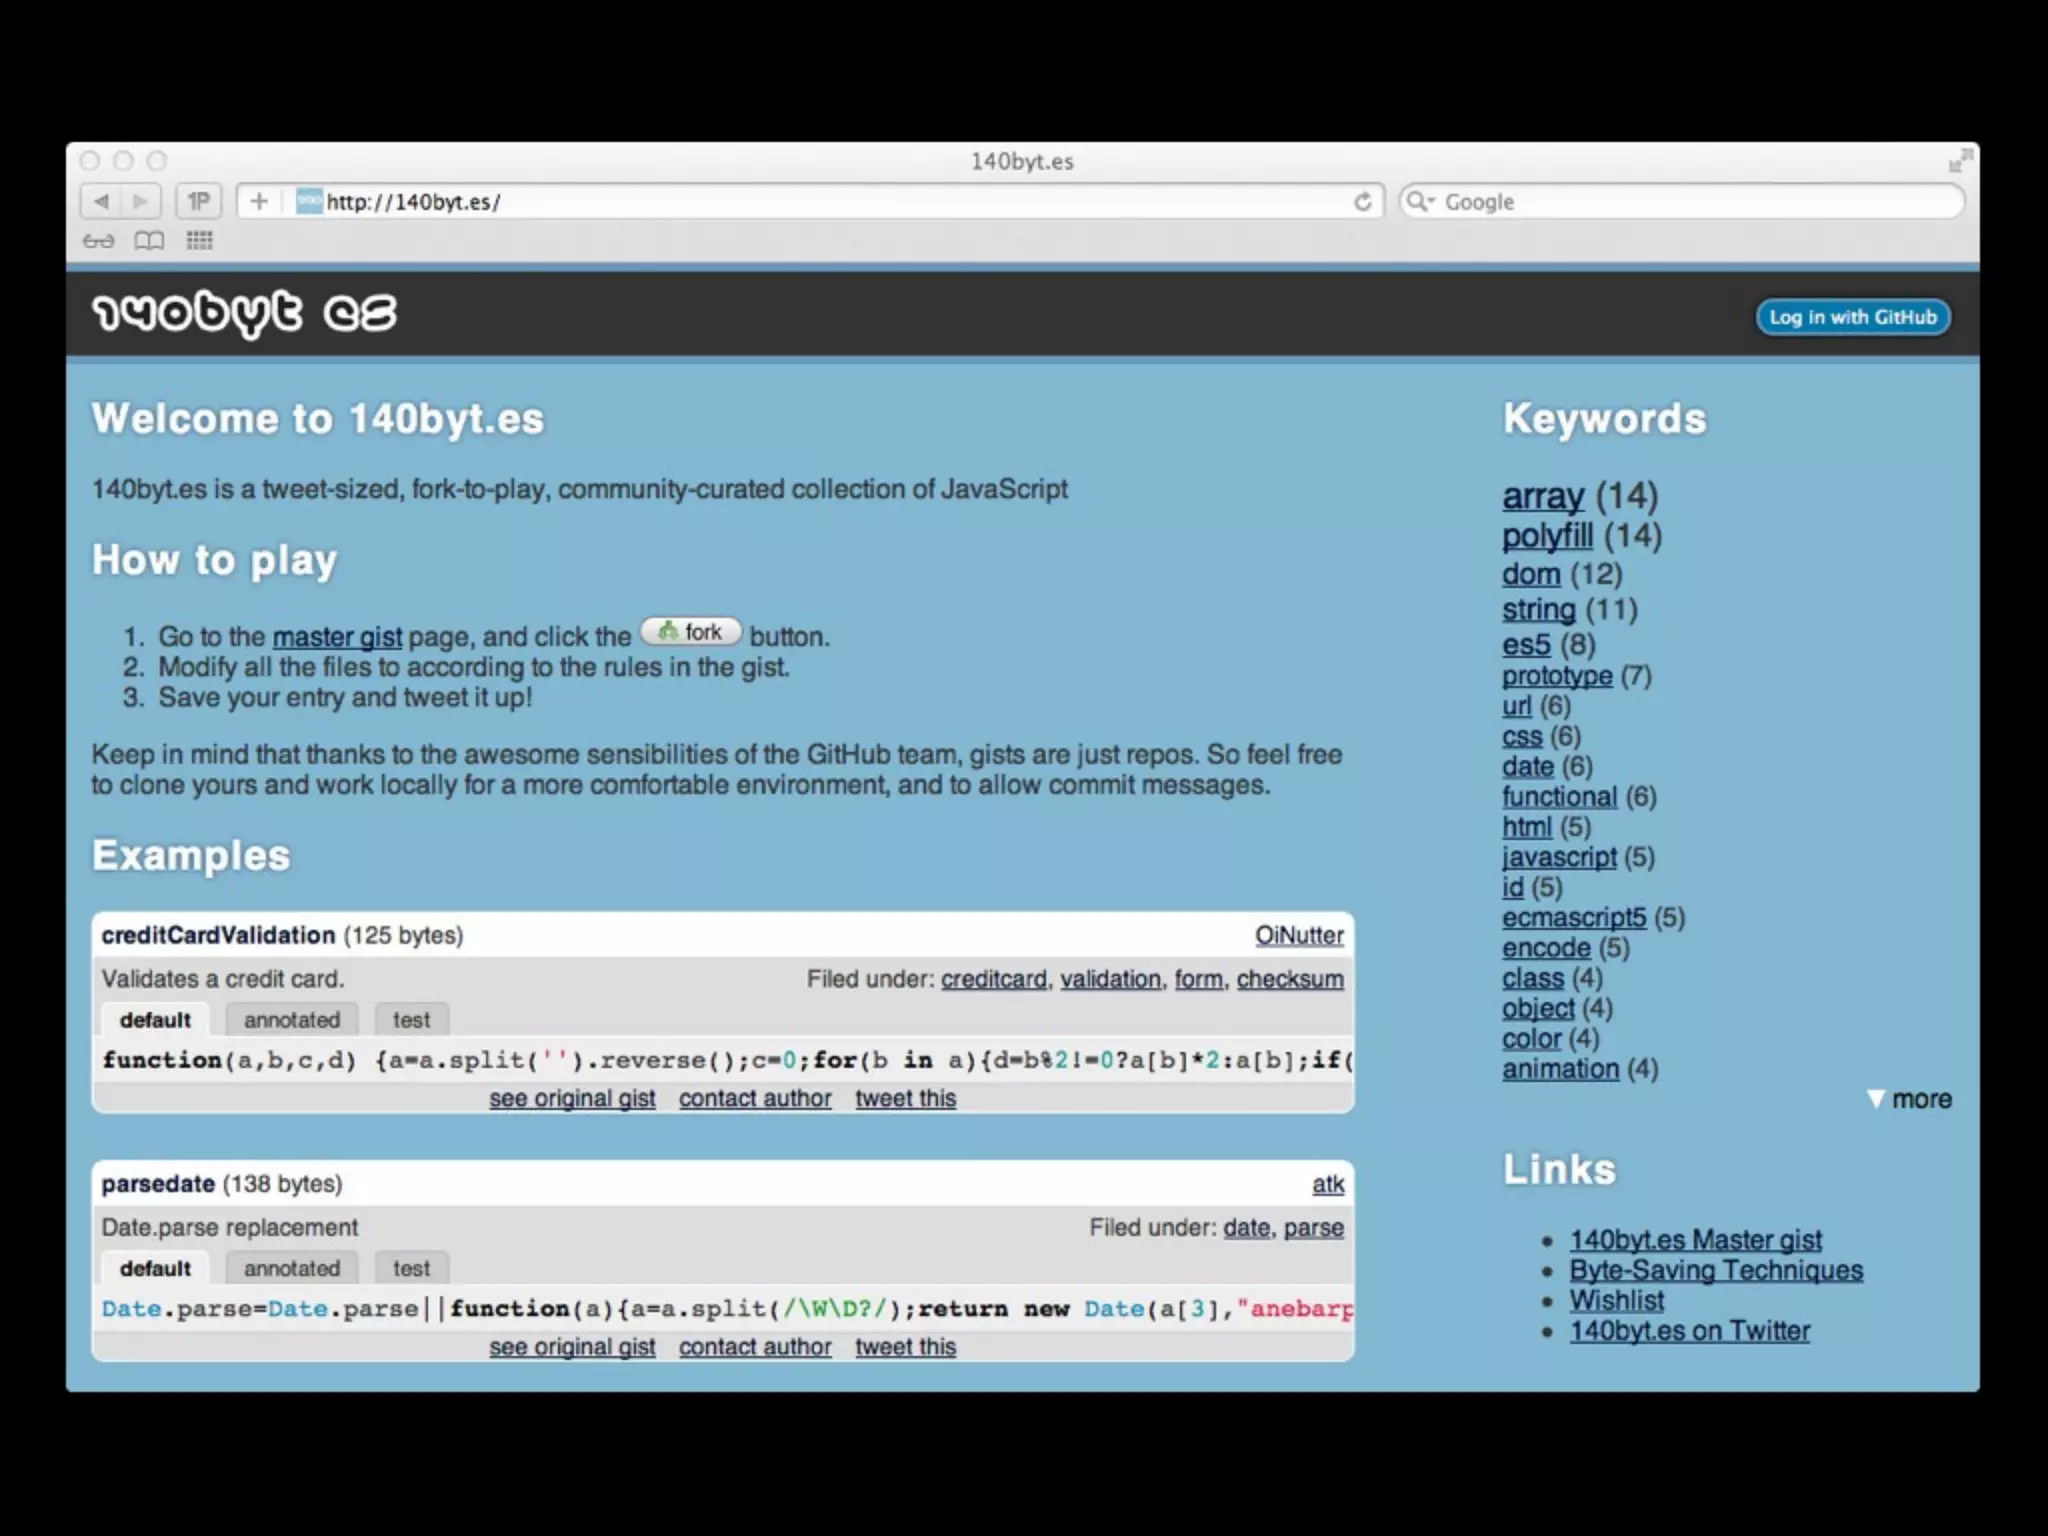Reload the page with the refresh icon
2048x1536 pixels.
pos(1362,202)
